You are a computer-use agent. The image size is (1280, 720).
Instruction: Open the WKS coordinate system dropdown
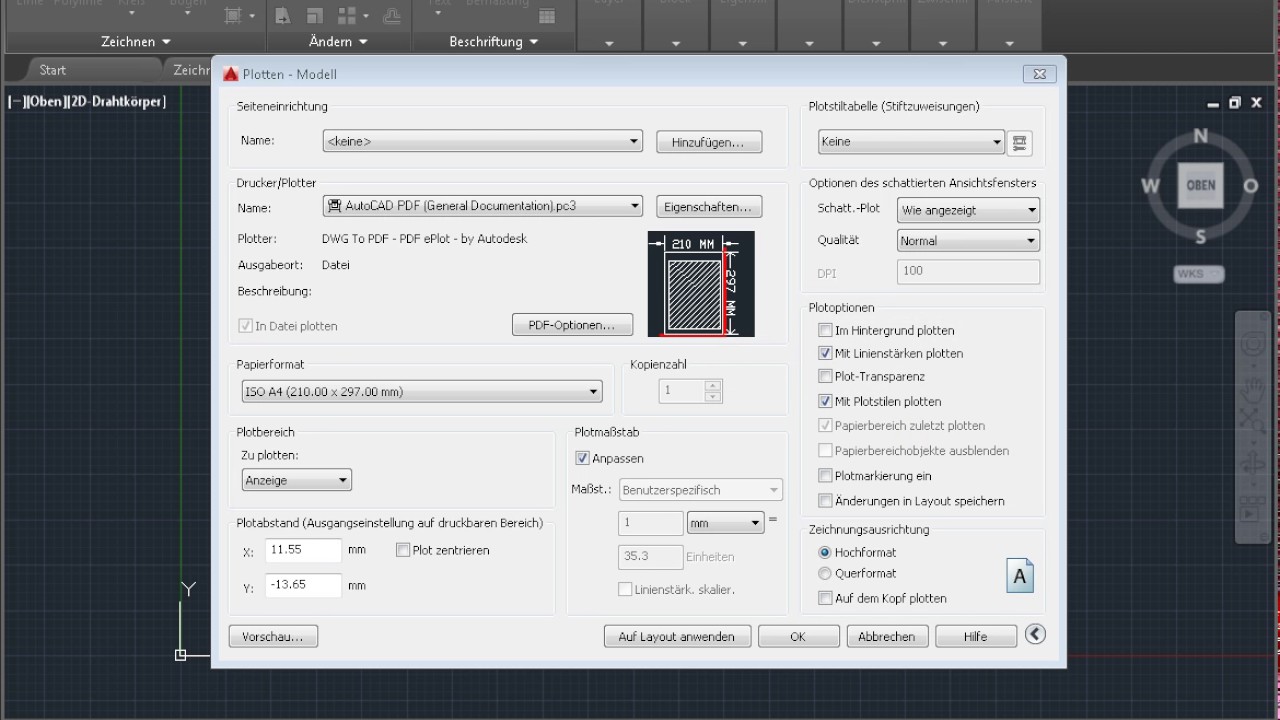click(x=1200, y=274)
